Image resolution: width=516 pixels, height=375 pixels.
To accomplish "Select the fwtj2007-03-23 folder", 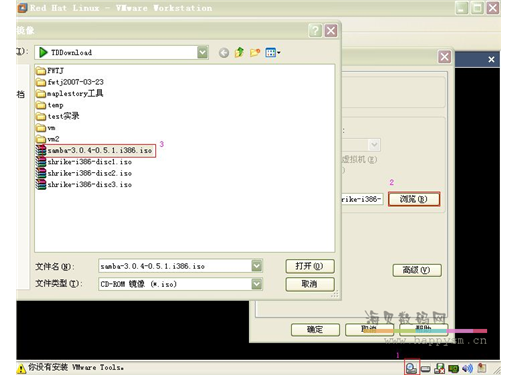I will [x=70, y=82].
